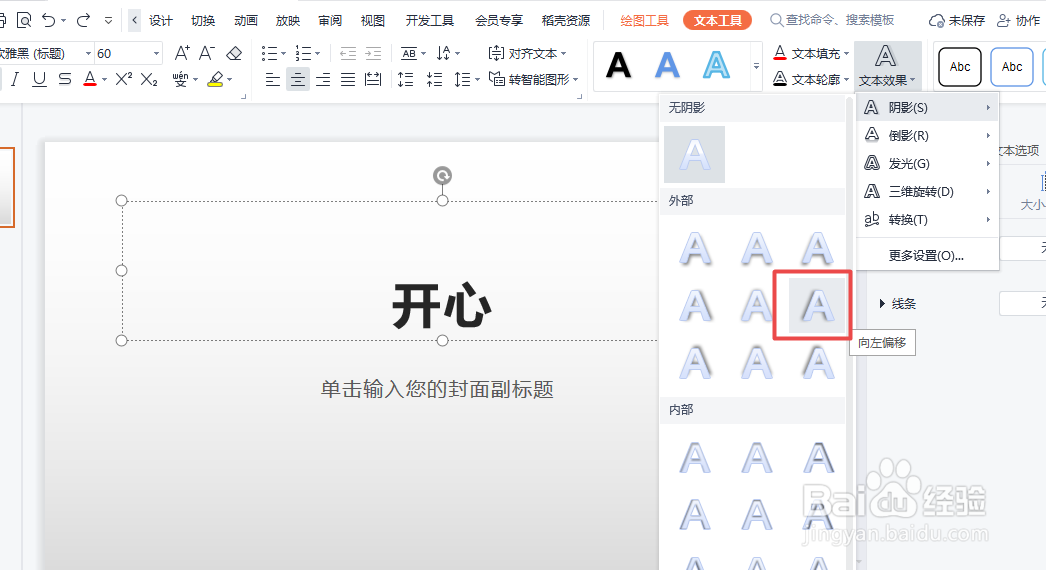Choose the highlighted 向左偏移 shadow preset
Viewport: 1046px width, 570px height.
point(817,306)
